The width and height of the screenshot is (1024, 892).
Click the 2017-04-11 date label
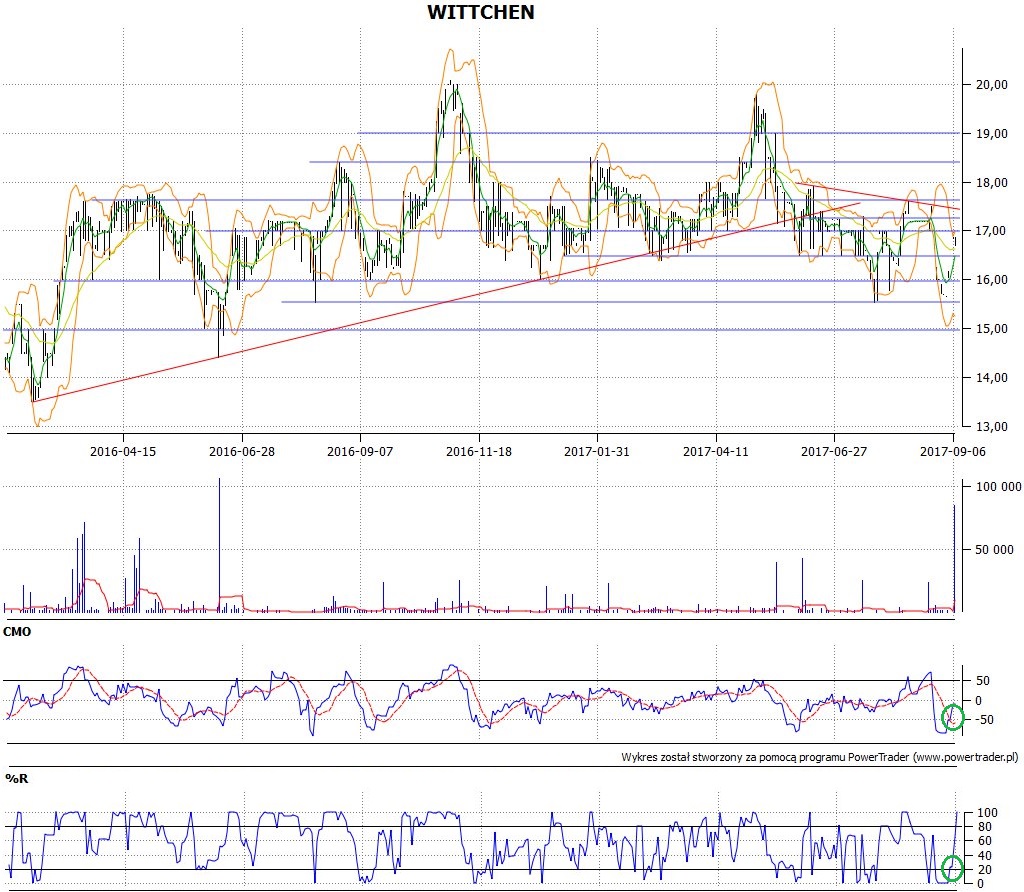click(716, 451)
